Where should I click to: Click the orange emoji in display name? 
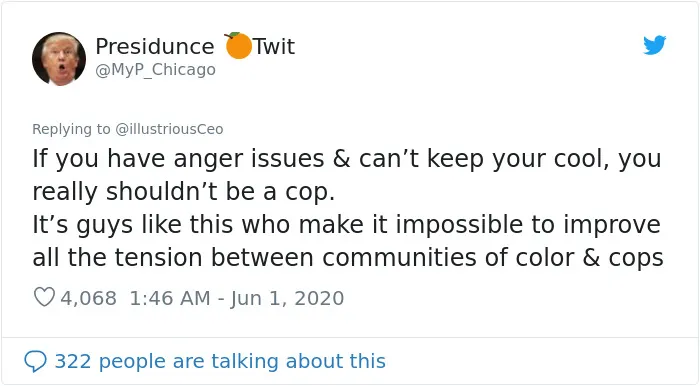pos(238,46)
